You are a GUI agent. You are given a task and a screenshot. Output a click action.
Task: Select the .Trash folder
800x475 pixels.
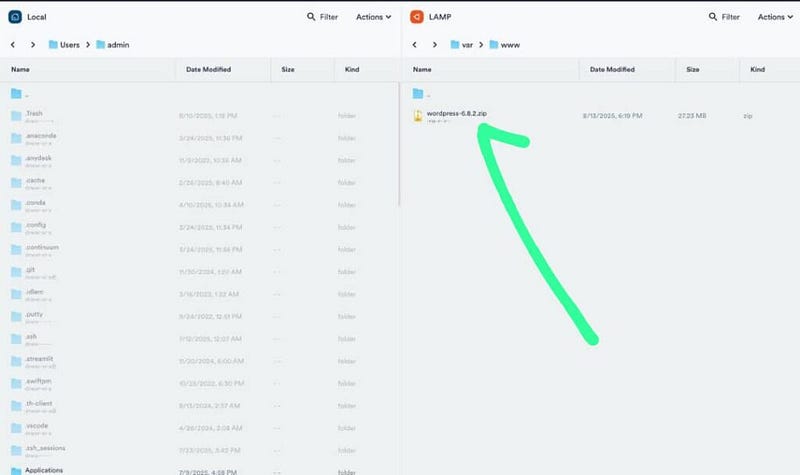[199, 116]
